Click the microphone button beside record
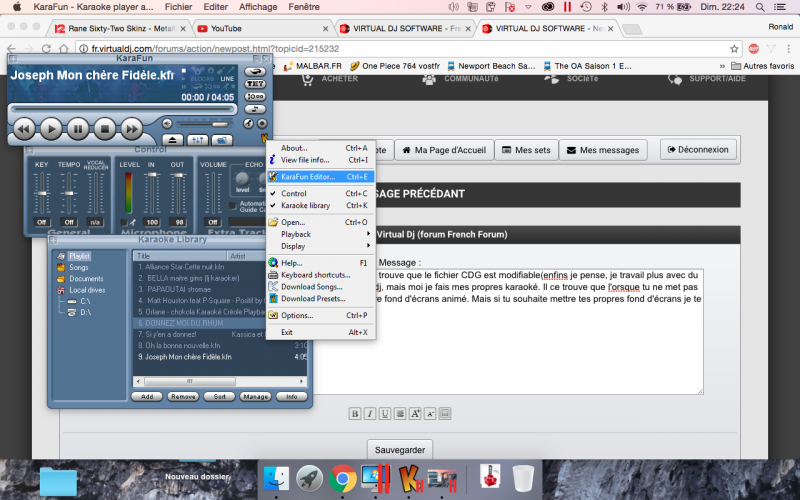Screen dimensions: 800x500 pyautogui.click(x=248, y=123)
